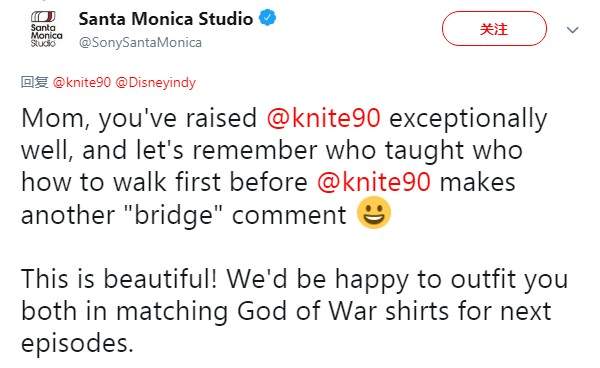
Task: Open the @knite90 mention before "makes"
Action: (374, 182)
